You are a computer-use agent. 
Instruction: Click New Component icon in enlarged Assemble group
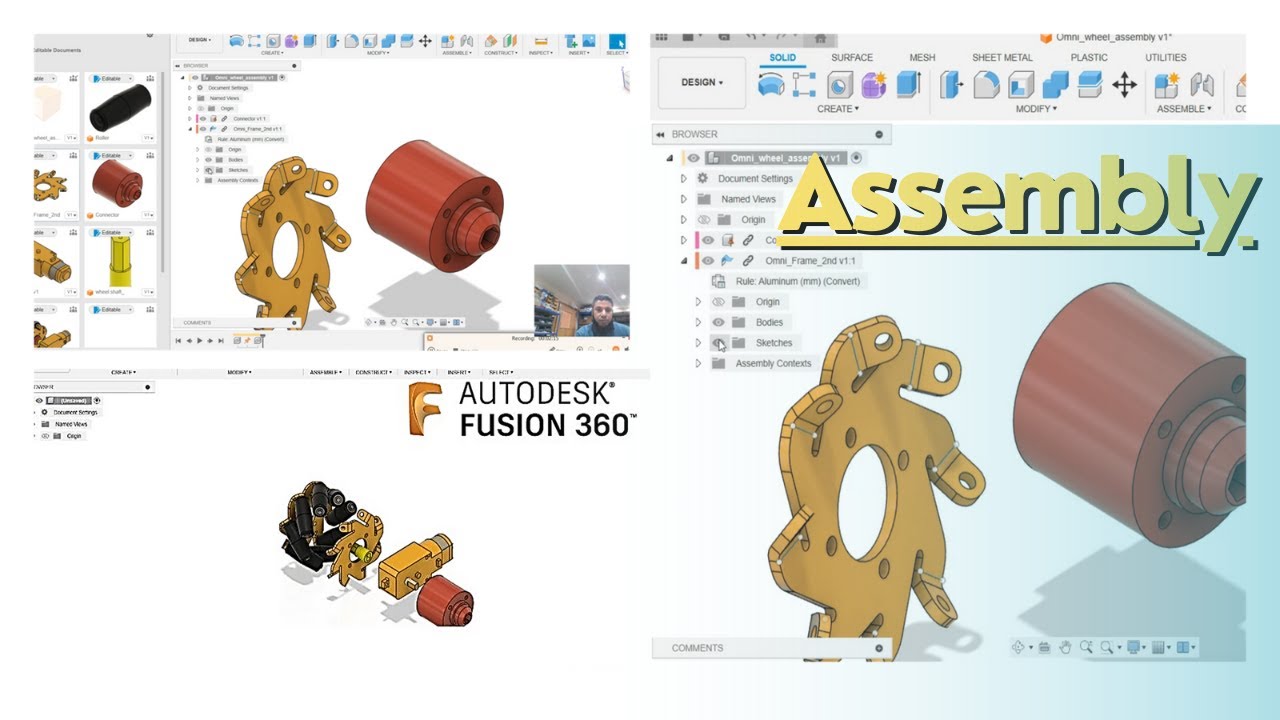tap(1167, 85)
